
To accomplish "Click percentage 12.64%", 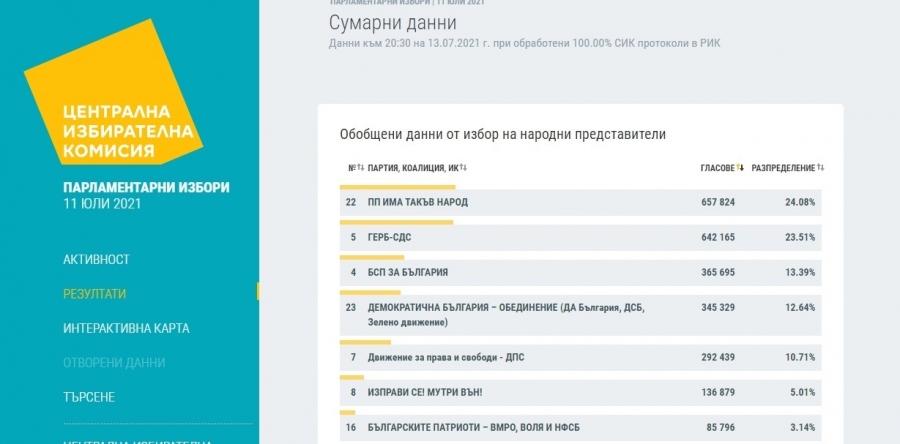I will (800, 308).
